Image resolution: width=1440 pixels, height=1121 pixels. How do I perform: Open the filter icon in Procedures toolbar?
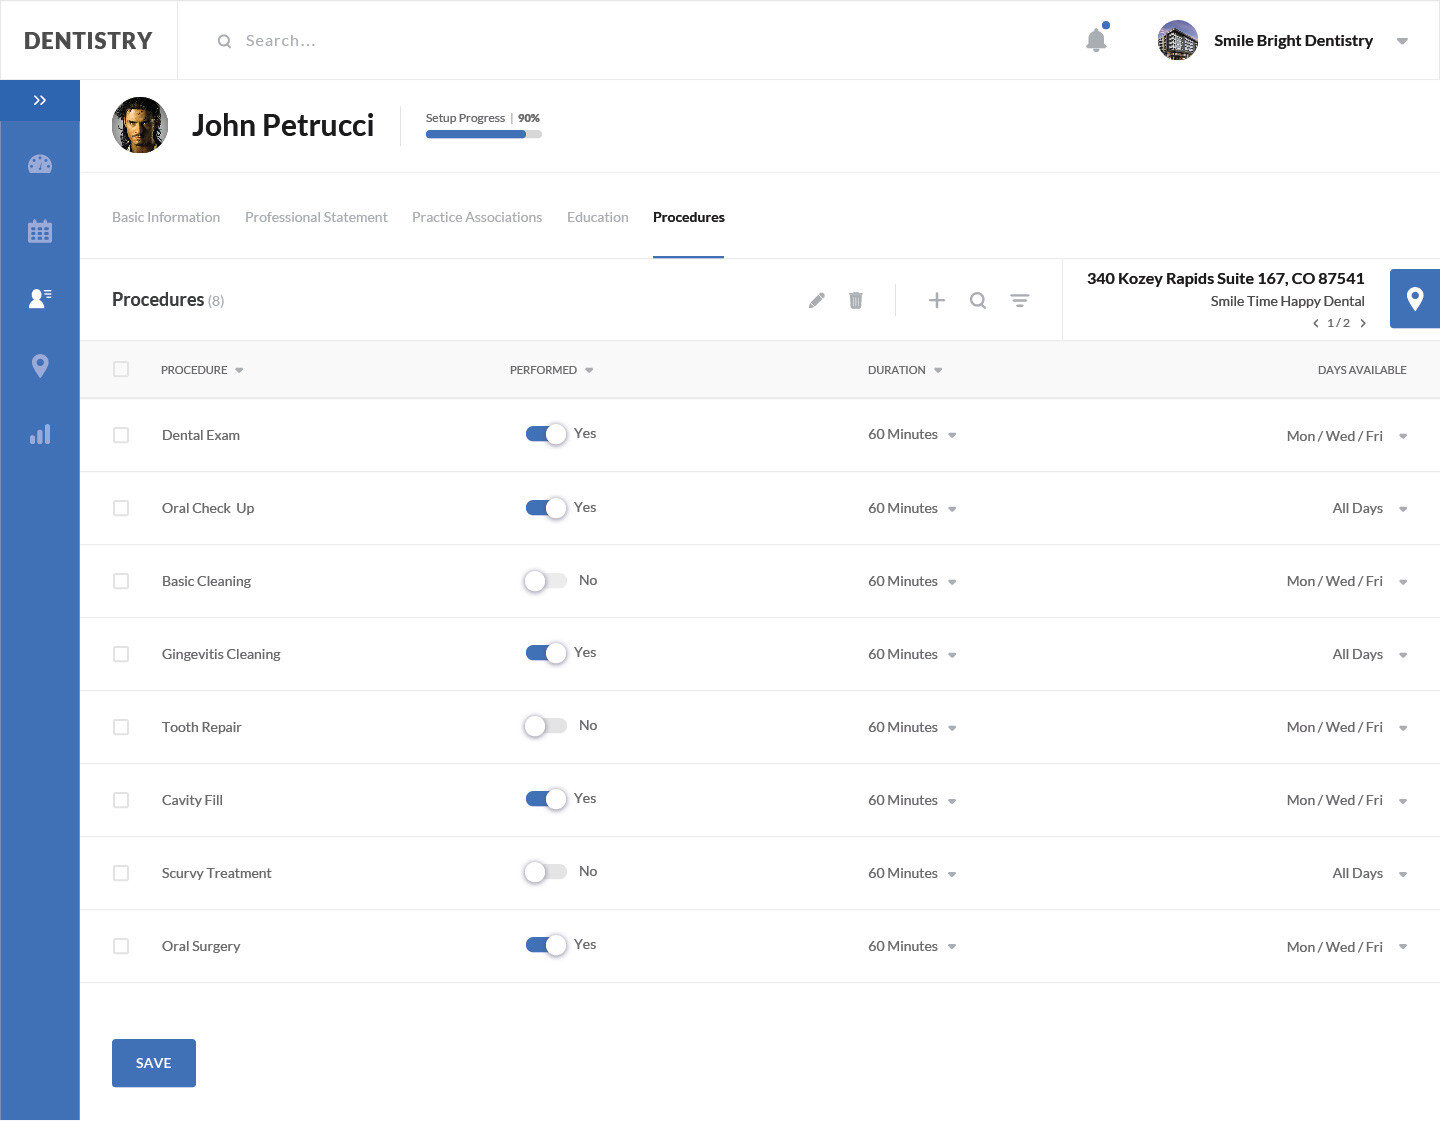(x=1019, y=300)
